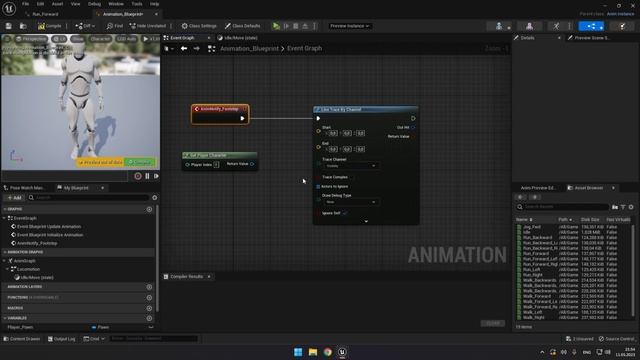The height and width of the screenshot is (360, 640).
Task: Navigate forward in graph history
Action: pyautogui.click(x=197, y=49)
